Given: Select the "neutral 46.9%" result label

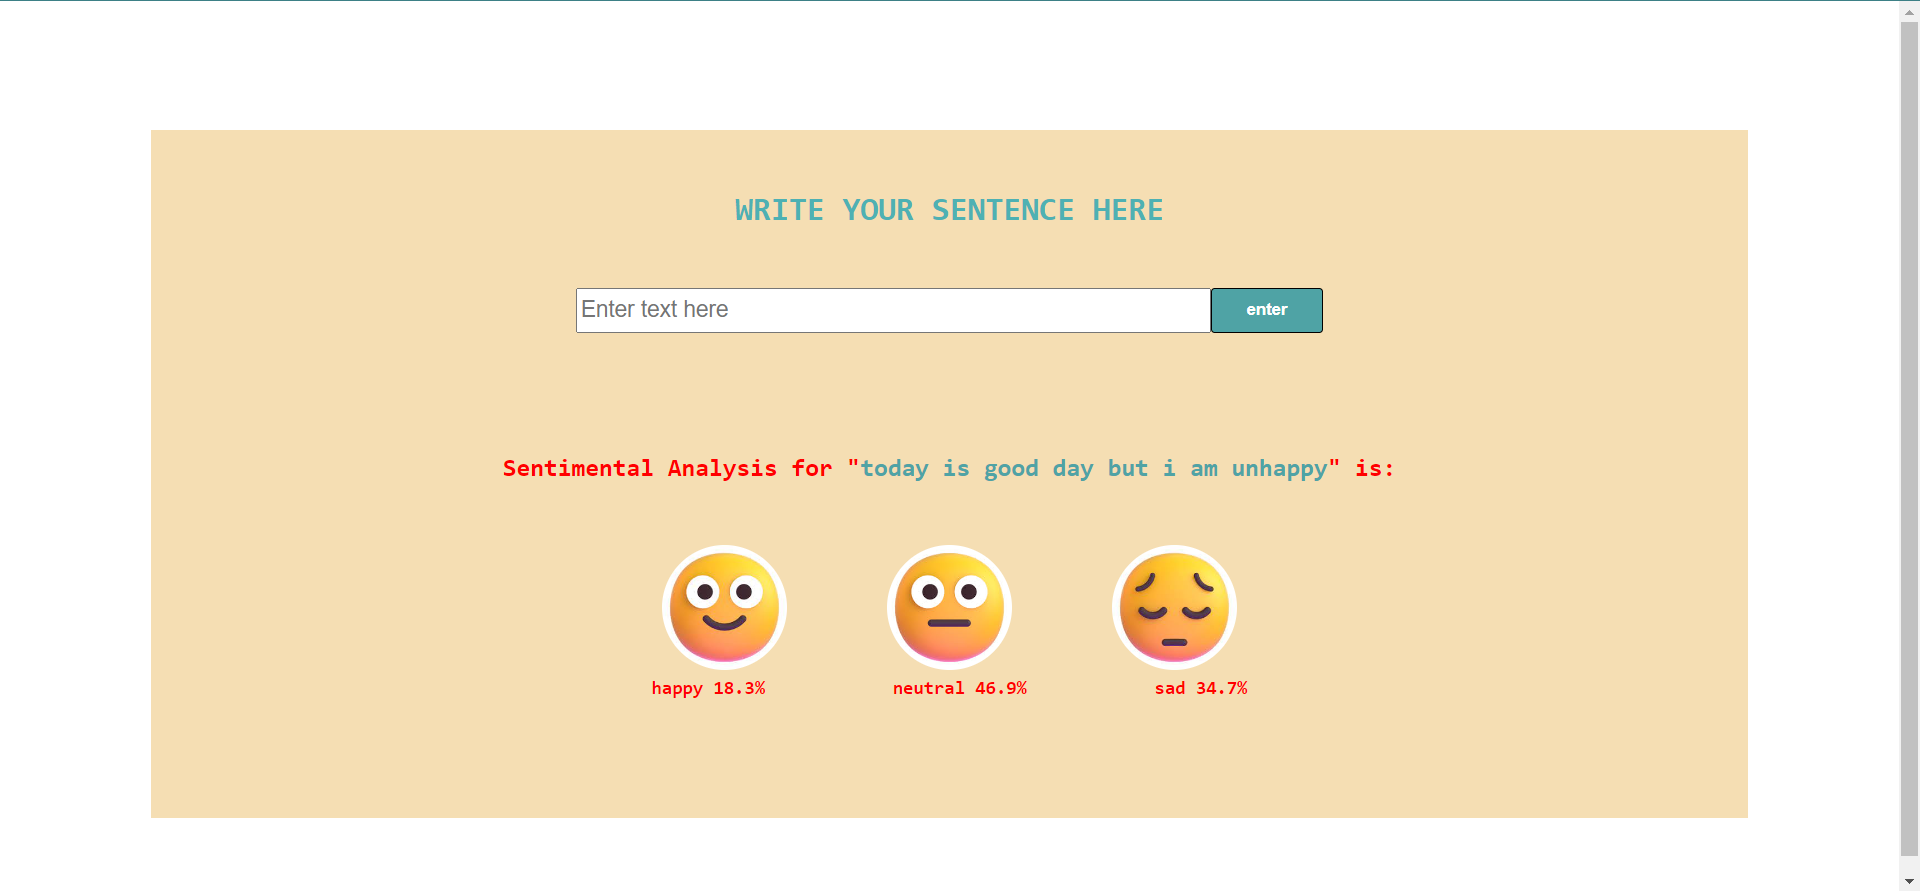Looking at the screenshot, I should (x=959, y=688).
